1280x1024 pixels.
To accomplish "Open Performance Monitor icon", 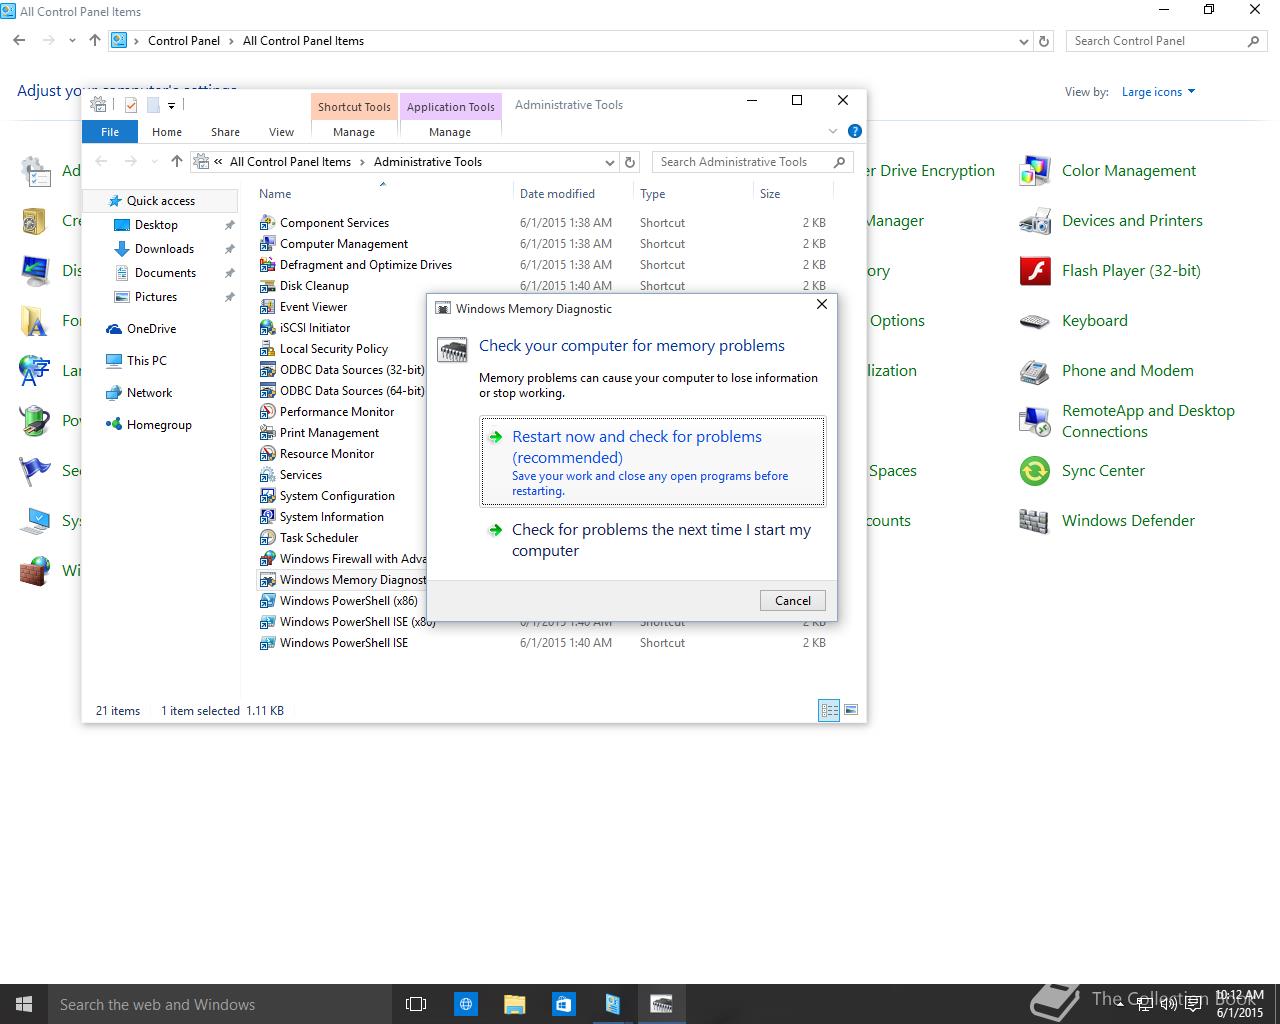I will coord(267,411).
